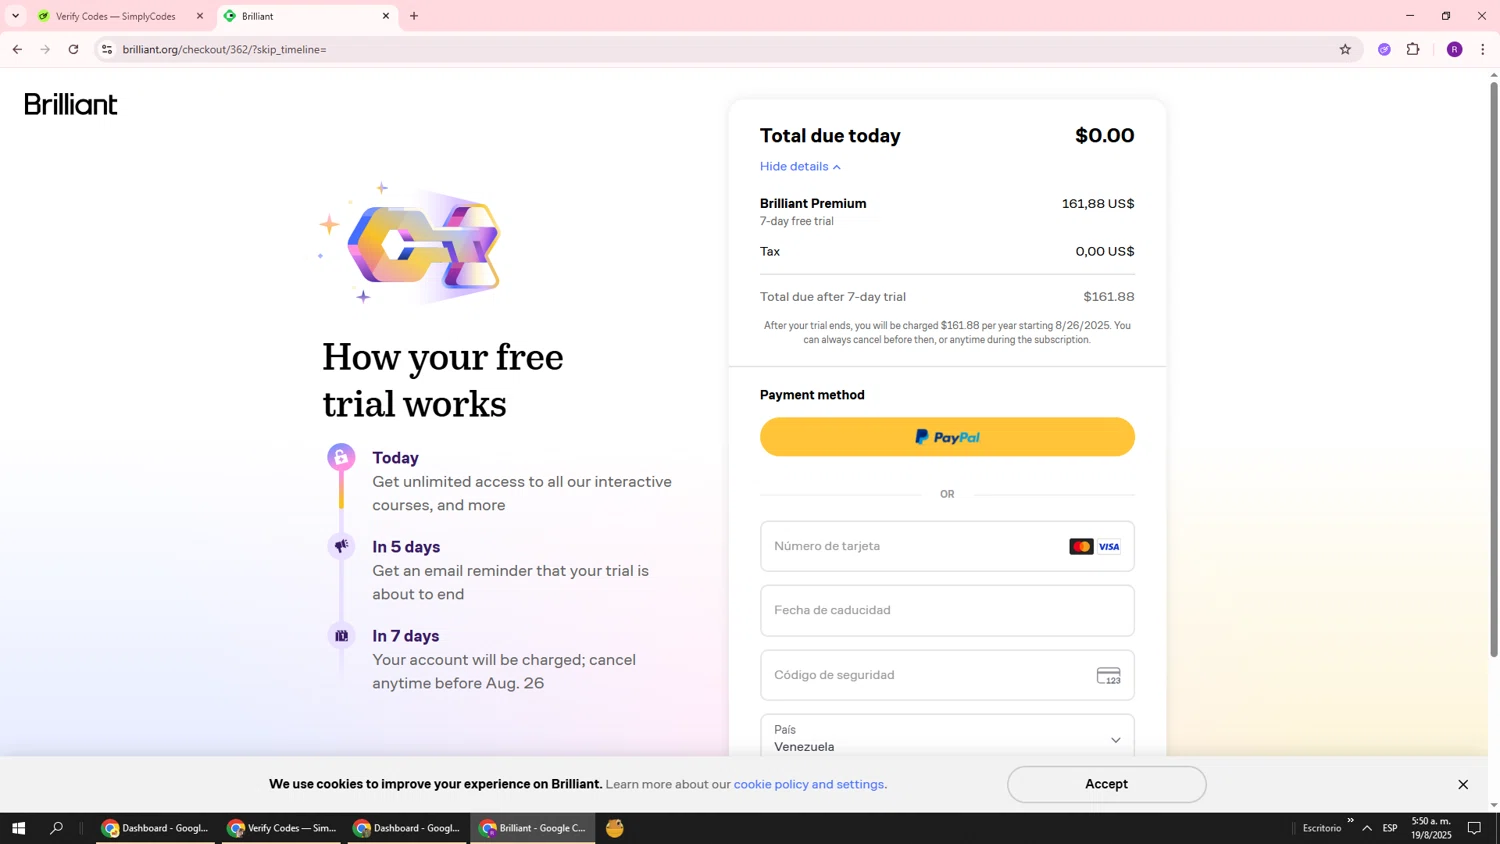Collapse order summary with Hide details
The height and width of the screenshot is (844, 1500).
800,166
